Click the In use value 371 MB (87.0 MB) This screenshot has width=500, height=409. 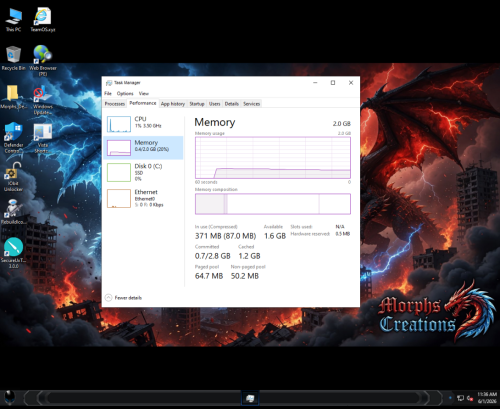point(225,236)
